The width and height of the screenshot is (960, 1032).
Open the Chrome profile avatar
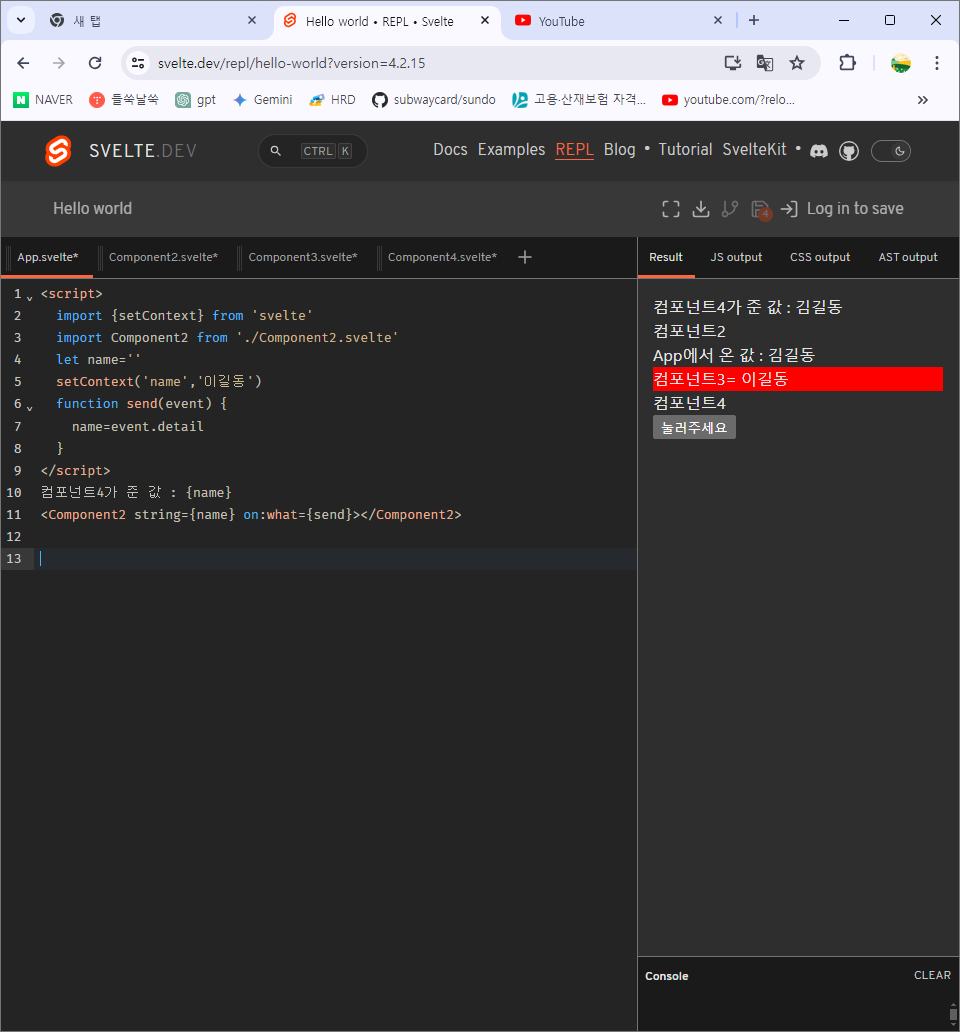pyautogui.click(x=900, y=63)
